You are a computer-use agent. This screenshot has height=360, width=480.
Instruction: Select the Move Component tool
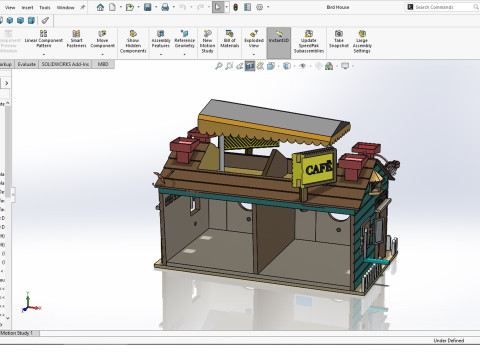[x=102, y=39]
